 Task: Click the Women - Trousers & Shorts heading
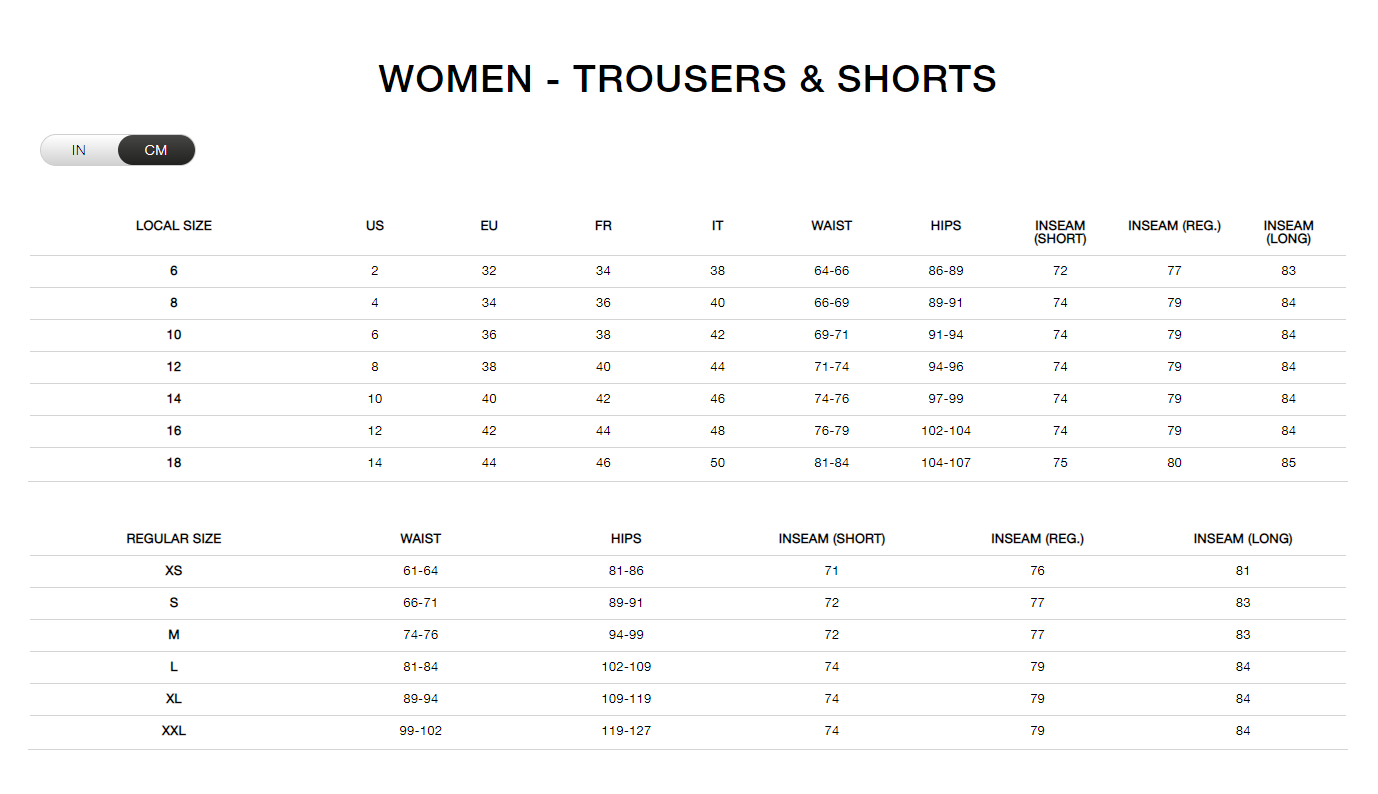click(x=688, y=79)
